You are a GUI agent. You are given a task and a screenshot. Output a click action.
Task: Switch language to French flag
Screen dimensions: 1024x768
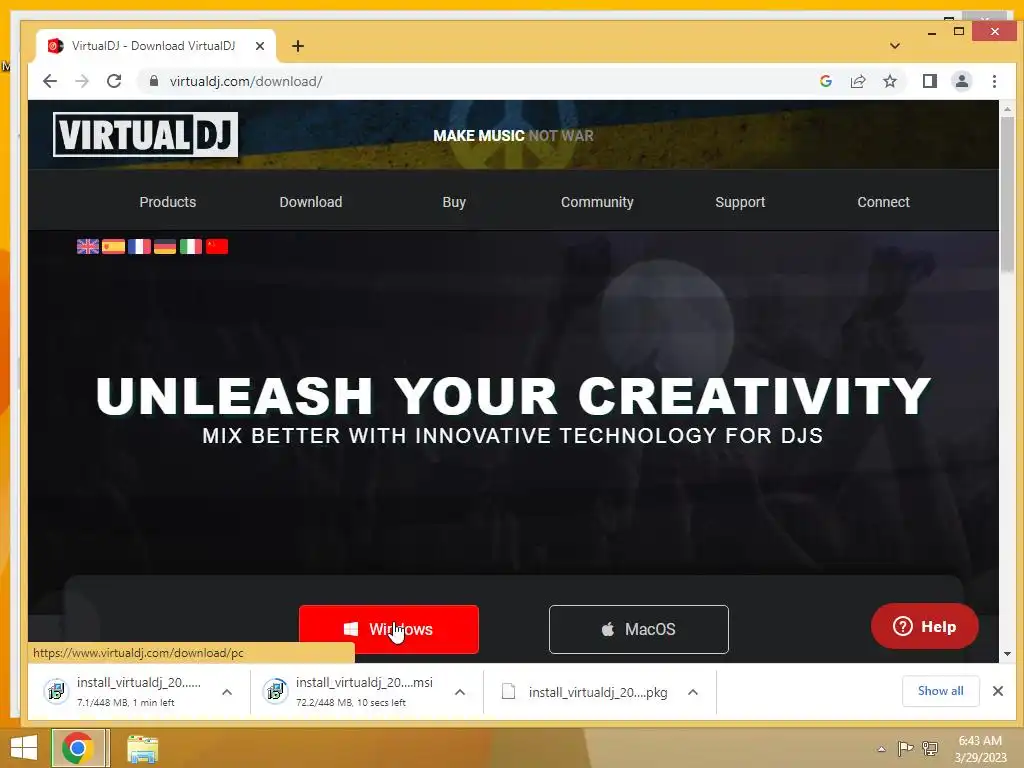coord(139,246)
